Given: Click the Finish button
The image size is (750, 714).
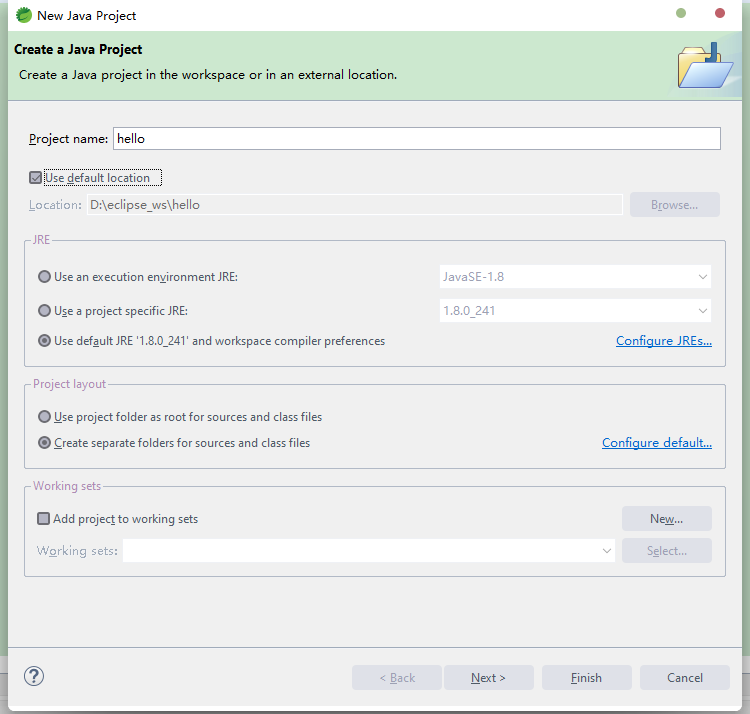Looking at the screenshot, I should pos(586,678).
